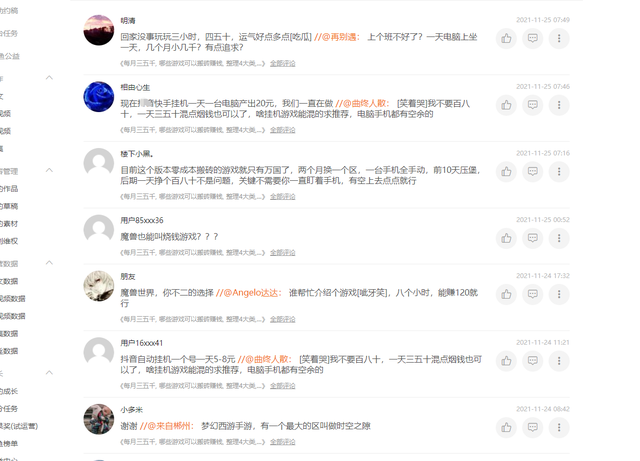Viewport: 640px width, 461px height.
Task: Open more options for 明涛's comment
Action: [x=559, y=38]
